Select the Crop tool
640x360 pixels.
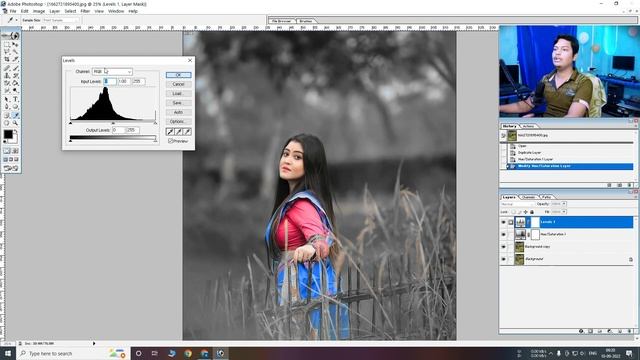point(7,59)
